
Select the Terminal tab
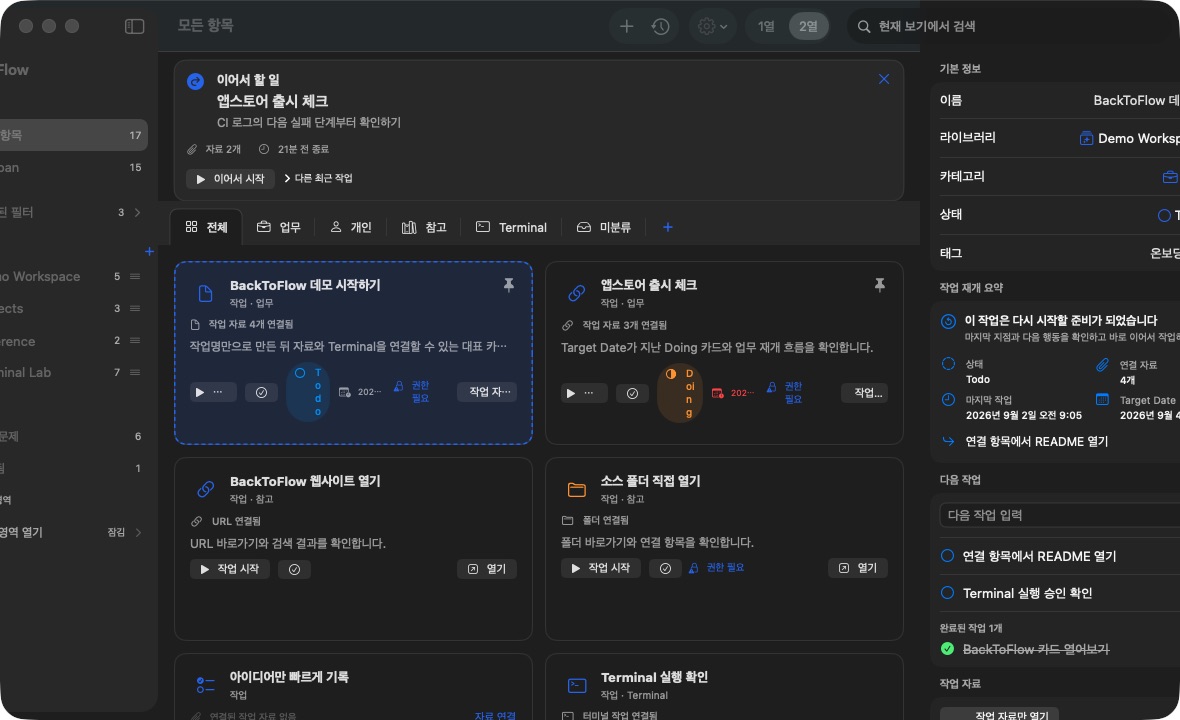(511, 227)
